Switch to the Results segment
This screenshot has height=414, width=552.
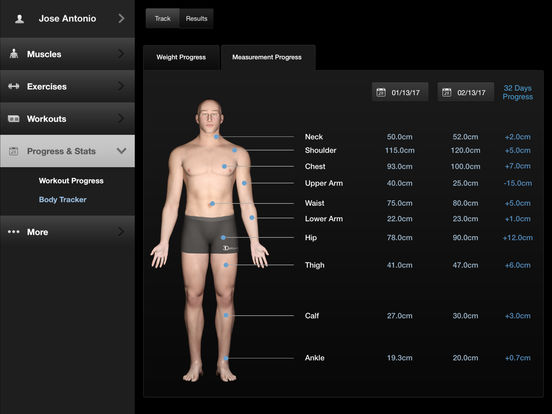click(196, 19)
